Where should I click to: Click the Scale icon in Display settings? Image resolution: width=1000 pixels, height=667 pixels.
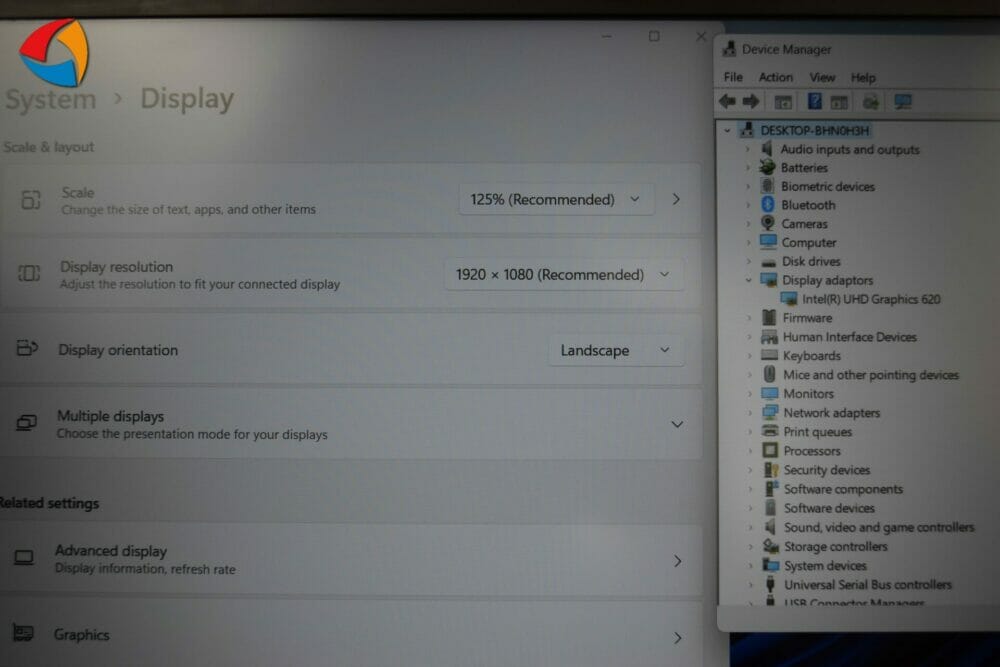point(31,200)
